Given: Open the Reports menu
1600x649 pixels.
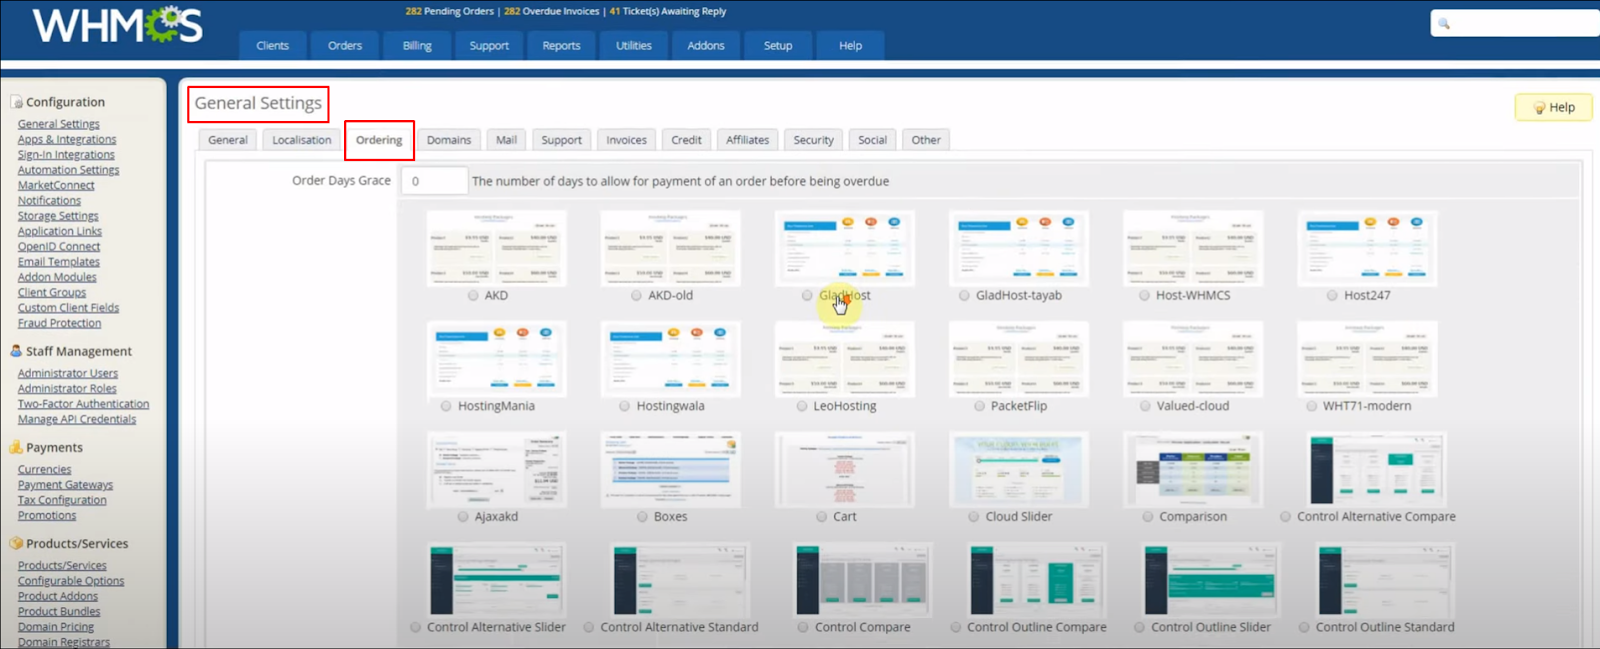Looking at the screenshot, I should pyautogui.click(x=561, y=46).
